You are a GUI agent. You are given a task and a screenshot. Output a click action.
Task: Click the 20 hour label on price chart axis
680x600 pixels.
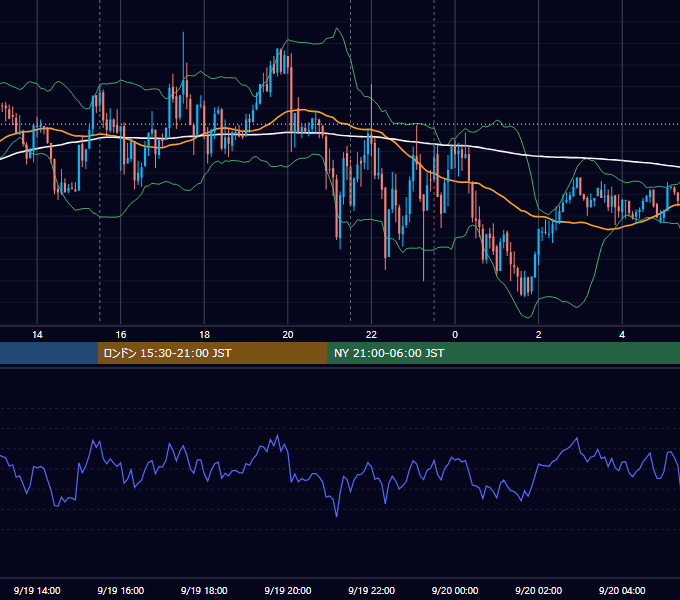coord(288,335)
